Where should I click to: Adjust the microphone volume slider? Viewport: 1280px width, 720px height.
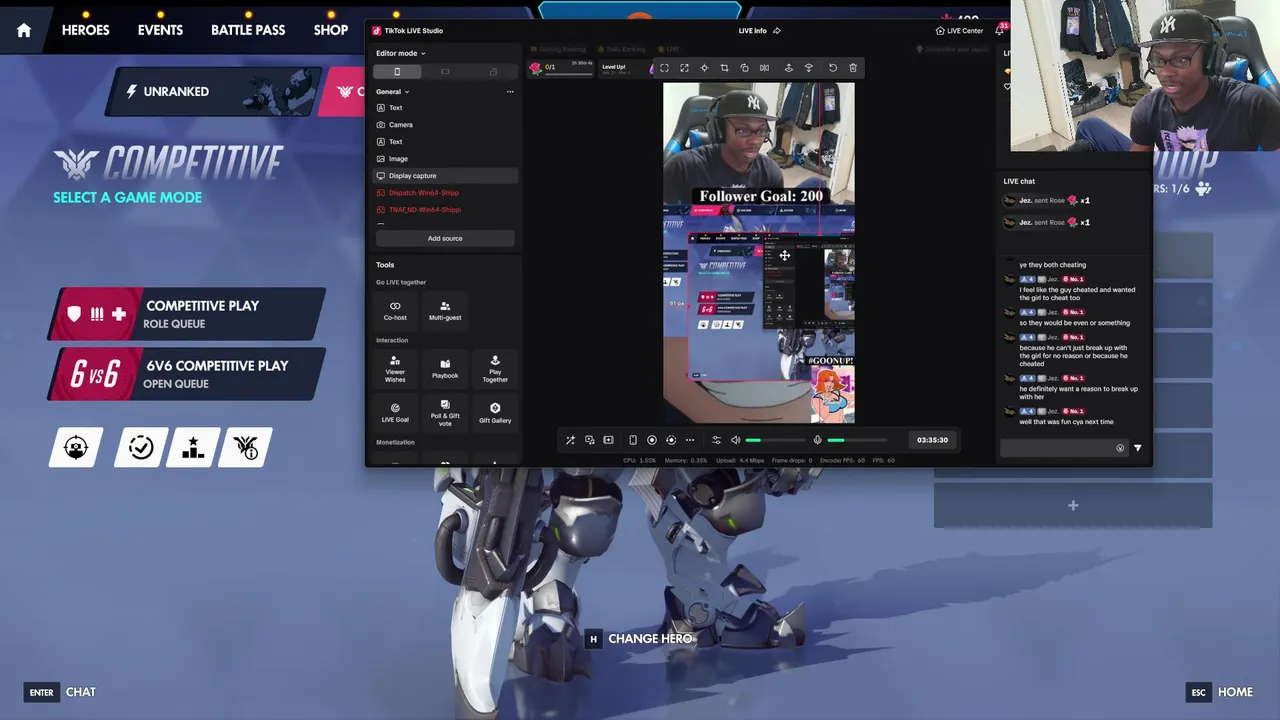(857, 440)
